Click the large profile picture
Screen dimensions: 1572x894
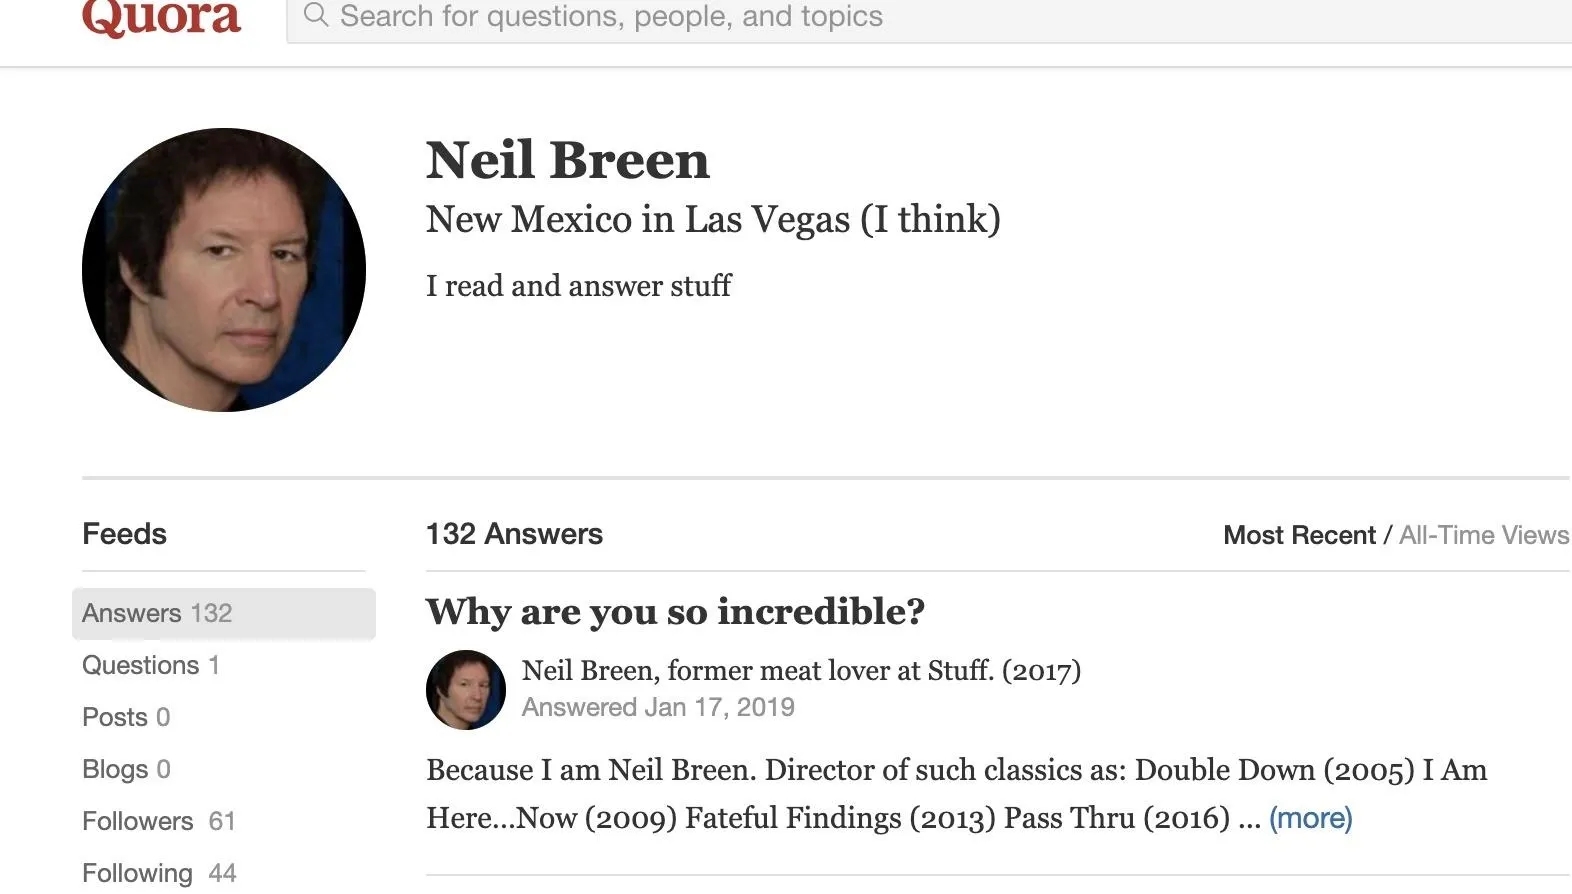tap(224, 270)
